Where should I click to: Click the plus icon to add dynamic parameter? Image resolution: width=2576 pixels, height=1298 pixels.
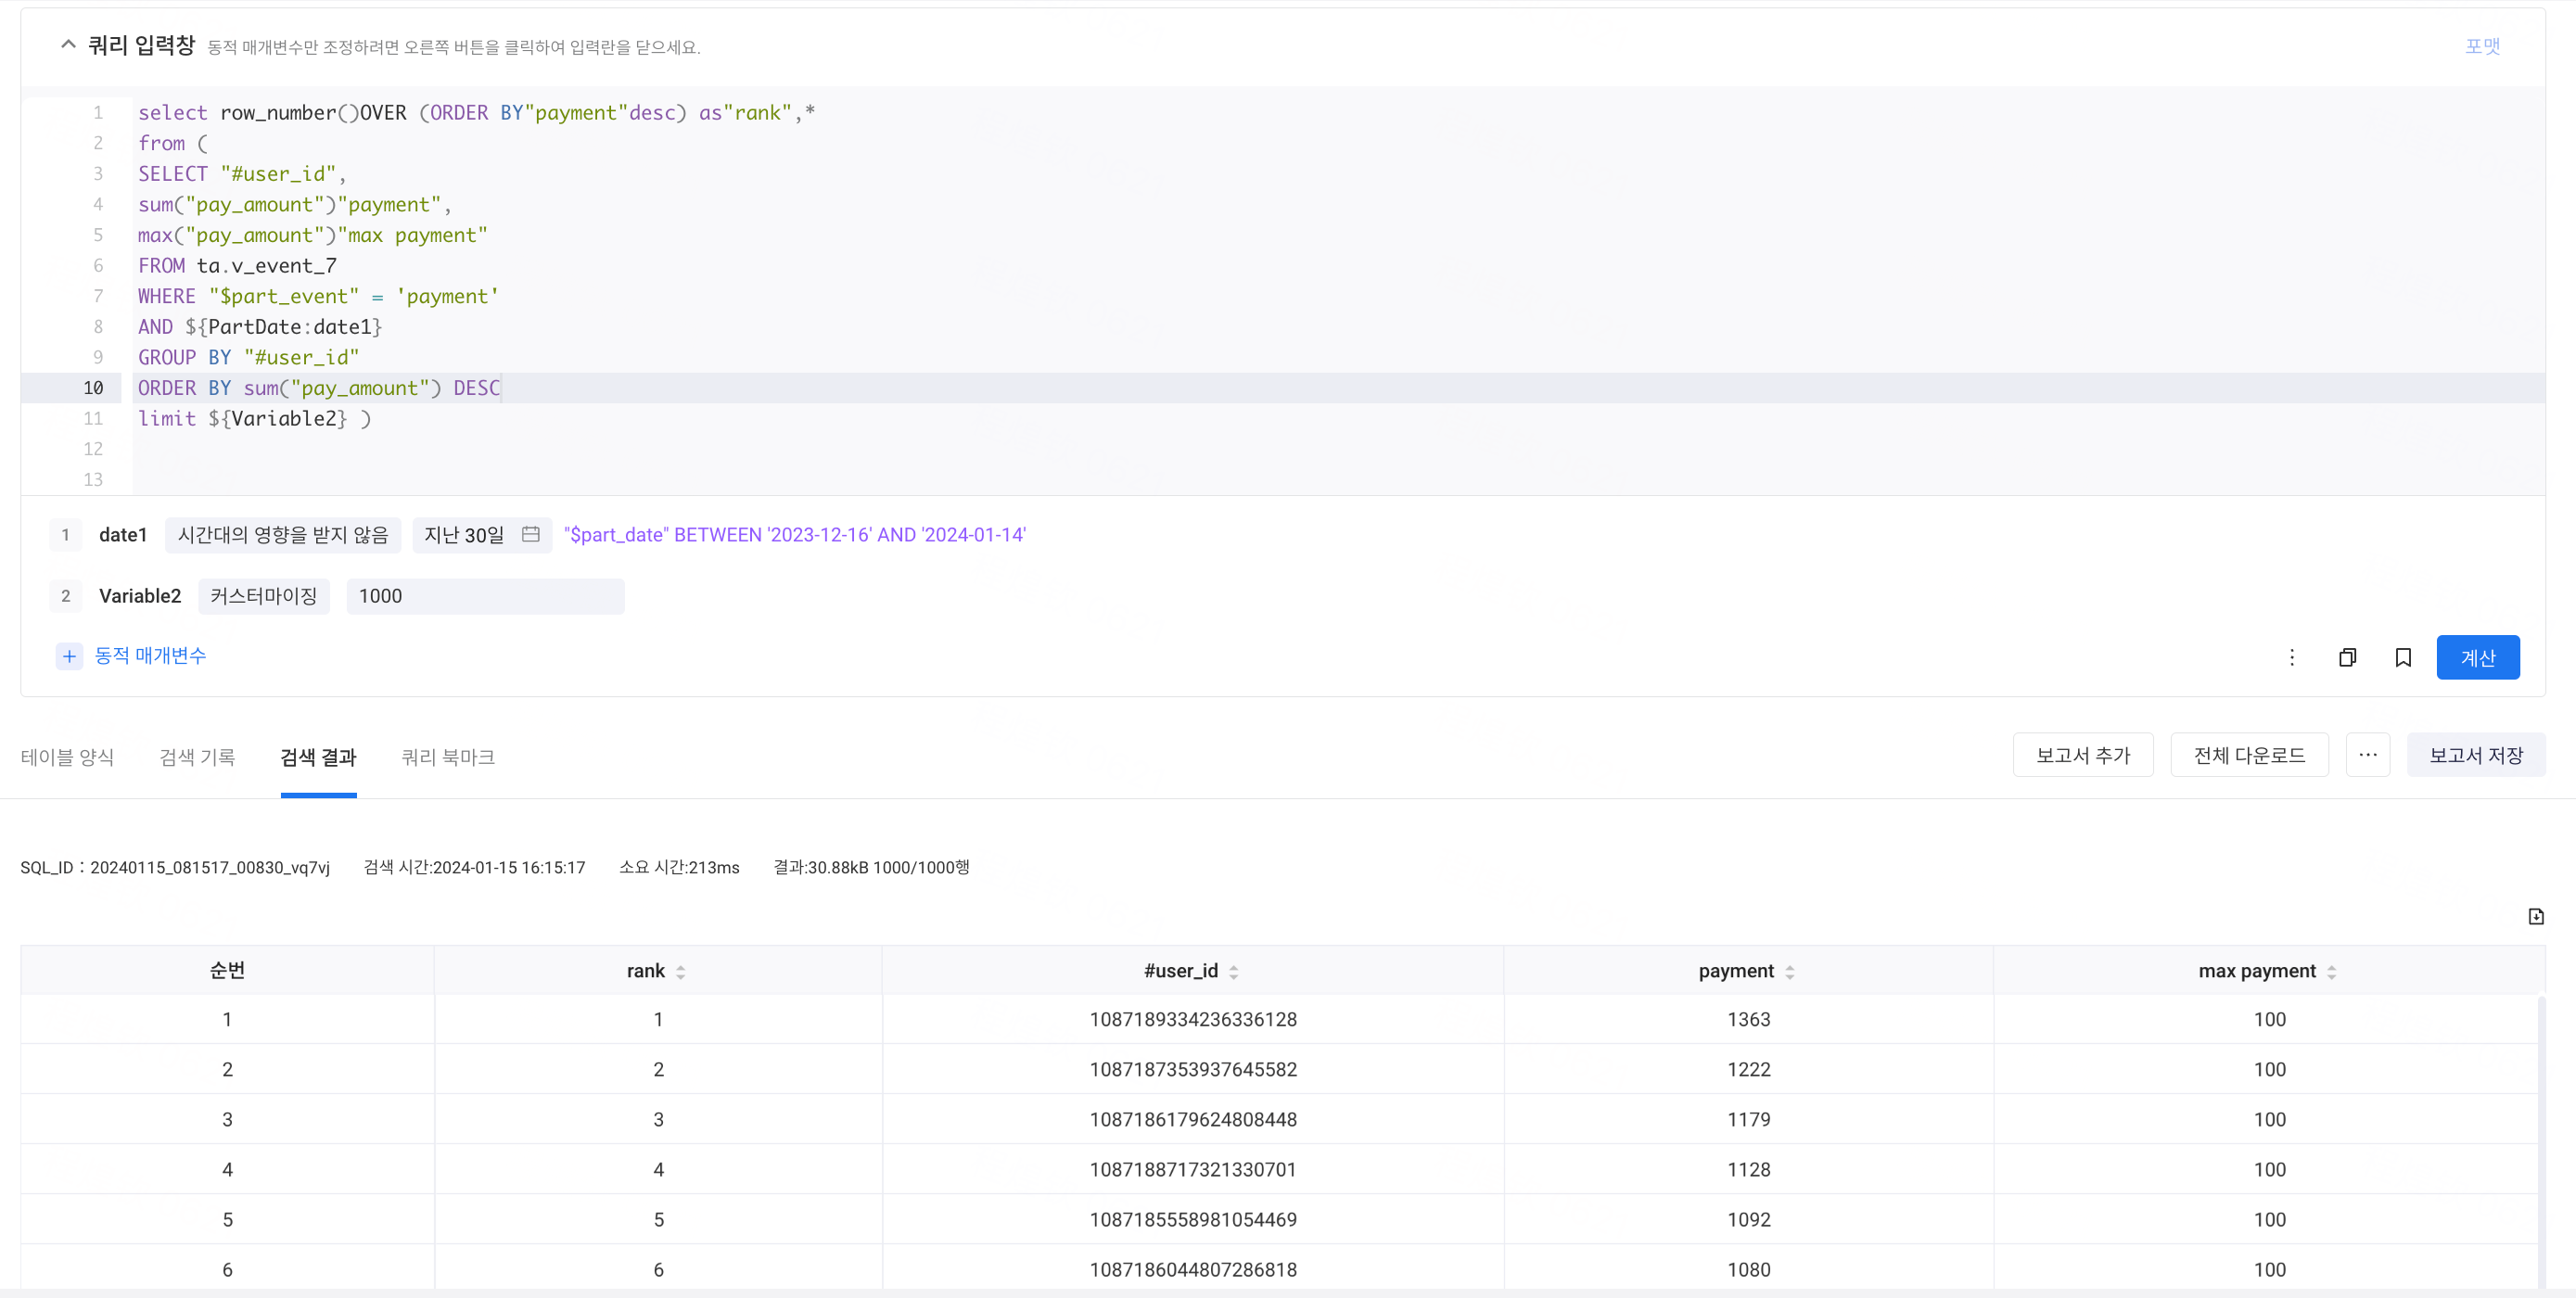click(x=69, y=656)
